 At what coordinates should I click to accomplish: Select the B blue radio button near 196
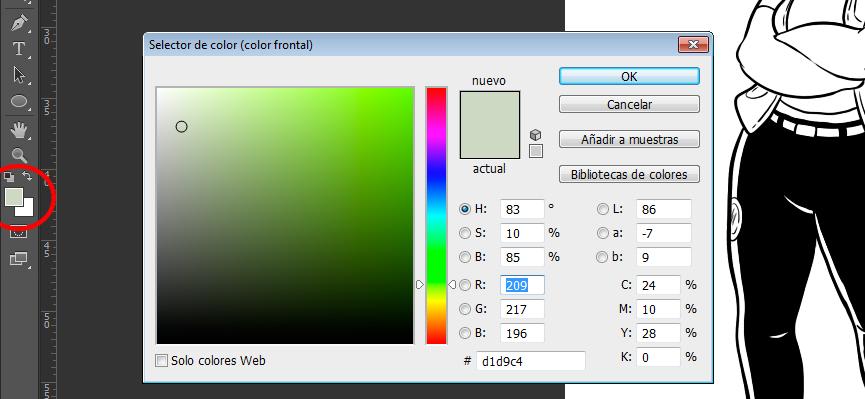[x=465, y=333]
